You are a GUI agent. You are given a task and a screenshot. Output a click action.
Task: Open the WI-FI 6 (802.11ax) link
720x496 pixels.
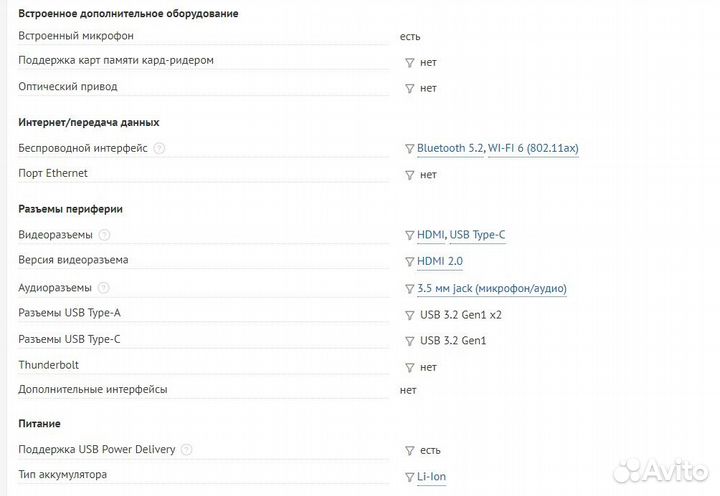click(x=533, y=148)
